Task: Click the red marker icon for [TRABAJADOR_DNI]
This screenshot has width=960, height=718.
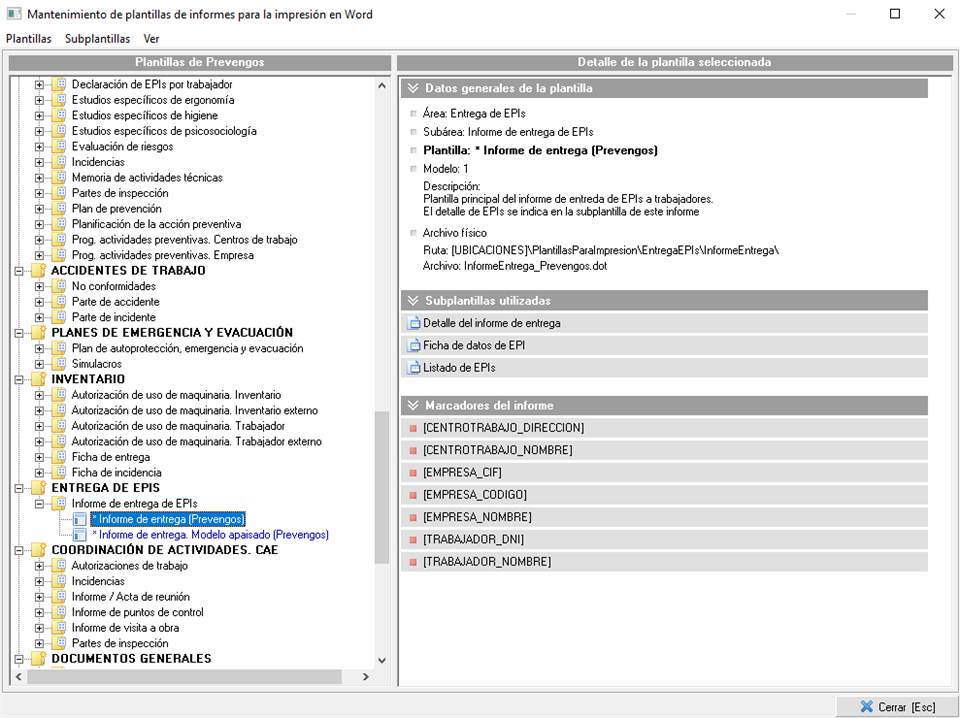Action: 412,539
